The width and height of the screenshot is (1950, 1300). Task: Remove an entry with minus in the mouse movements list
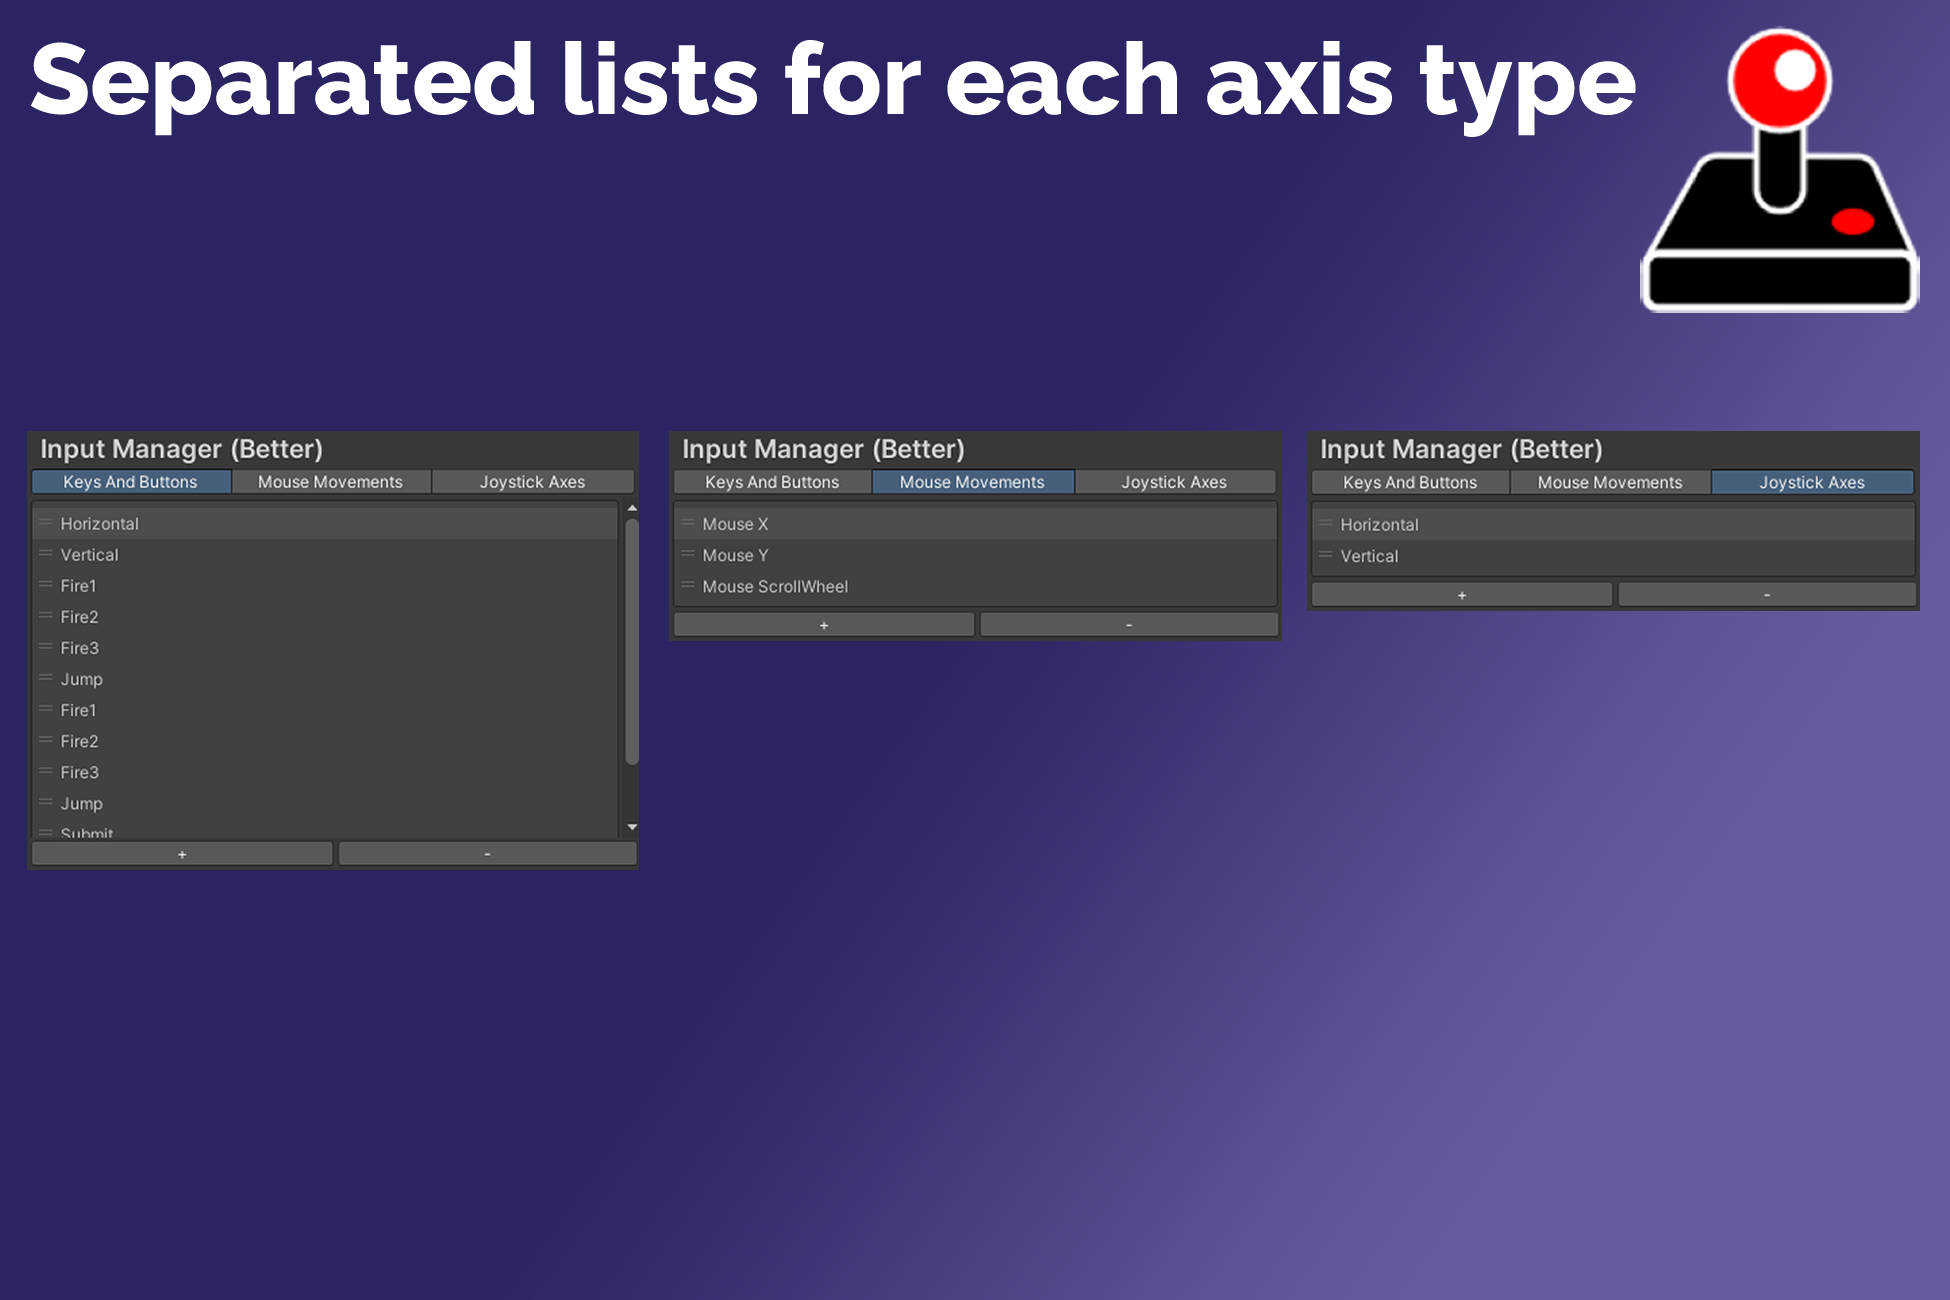tap(1128, 625)
